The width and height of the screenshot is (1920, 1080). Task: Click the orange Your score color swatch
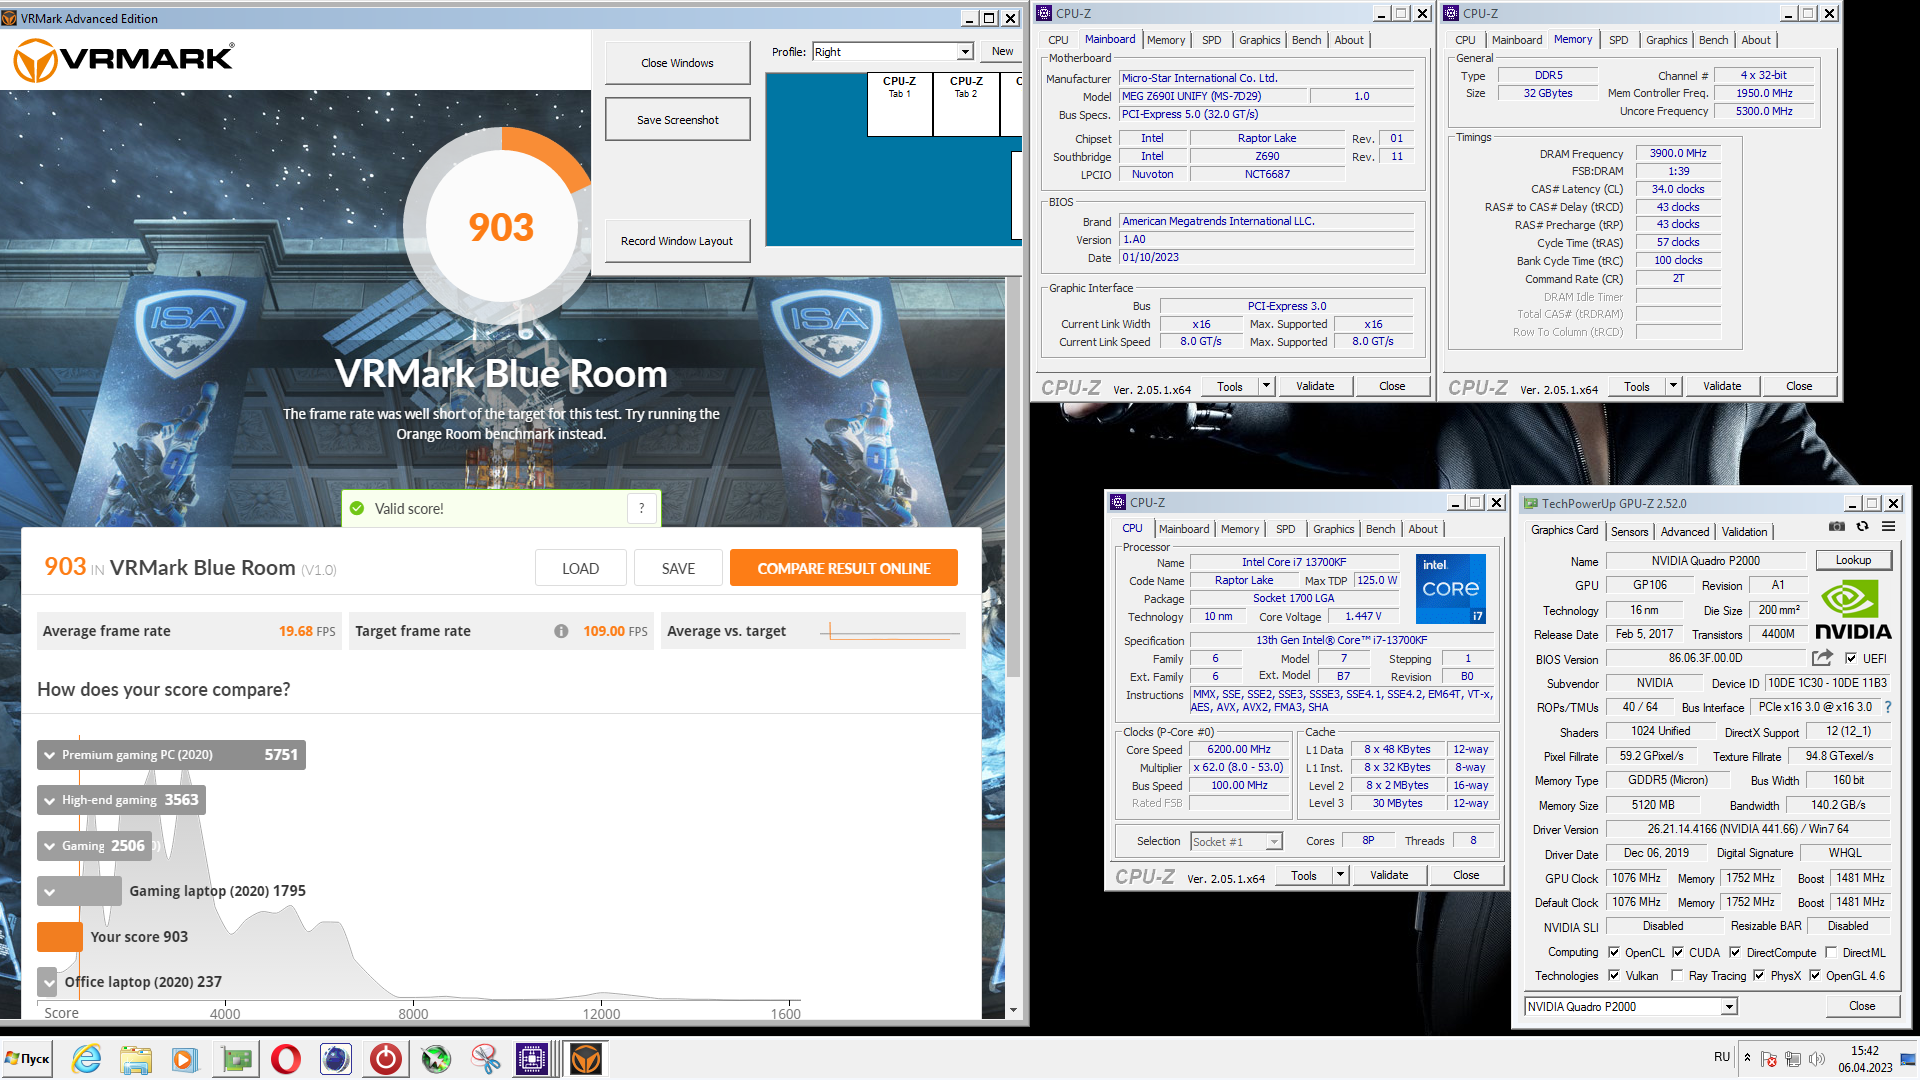click(59, 936)
